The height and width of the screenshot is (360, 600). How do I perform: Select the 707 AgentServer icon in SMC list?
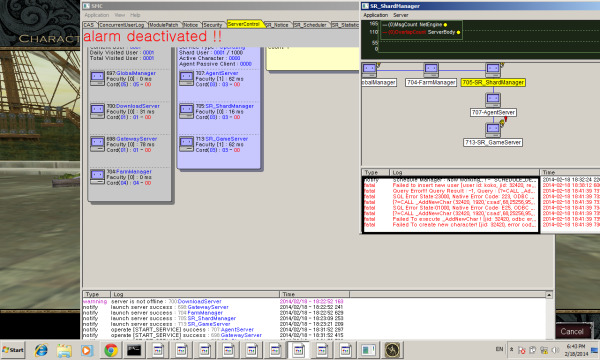coord(186,78)
